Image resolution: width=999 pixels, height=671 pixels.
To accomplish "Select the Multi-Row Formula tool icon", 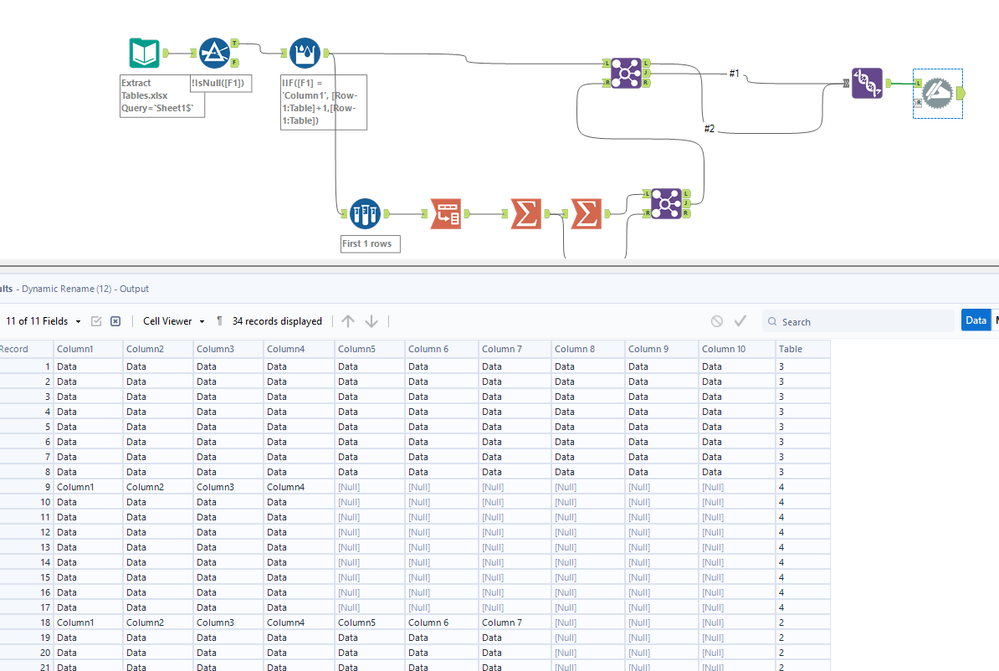I will [x=305, y=53].
